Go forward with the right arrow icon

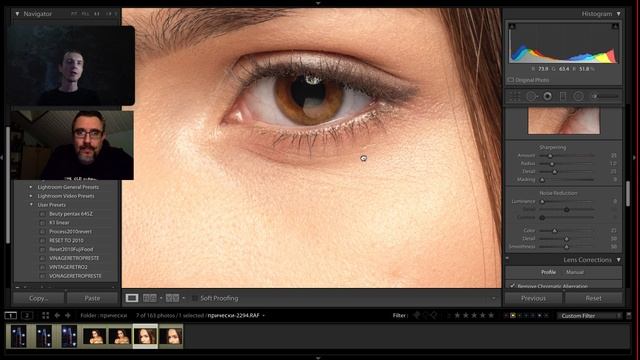pyautogui.click(x=68, y=316)
